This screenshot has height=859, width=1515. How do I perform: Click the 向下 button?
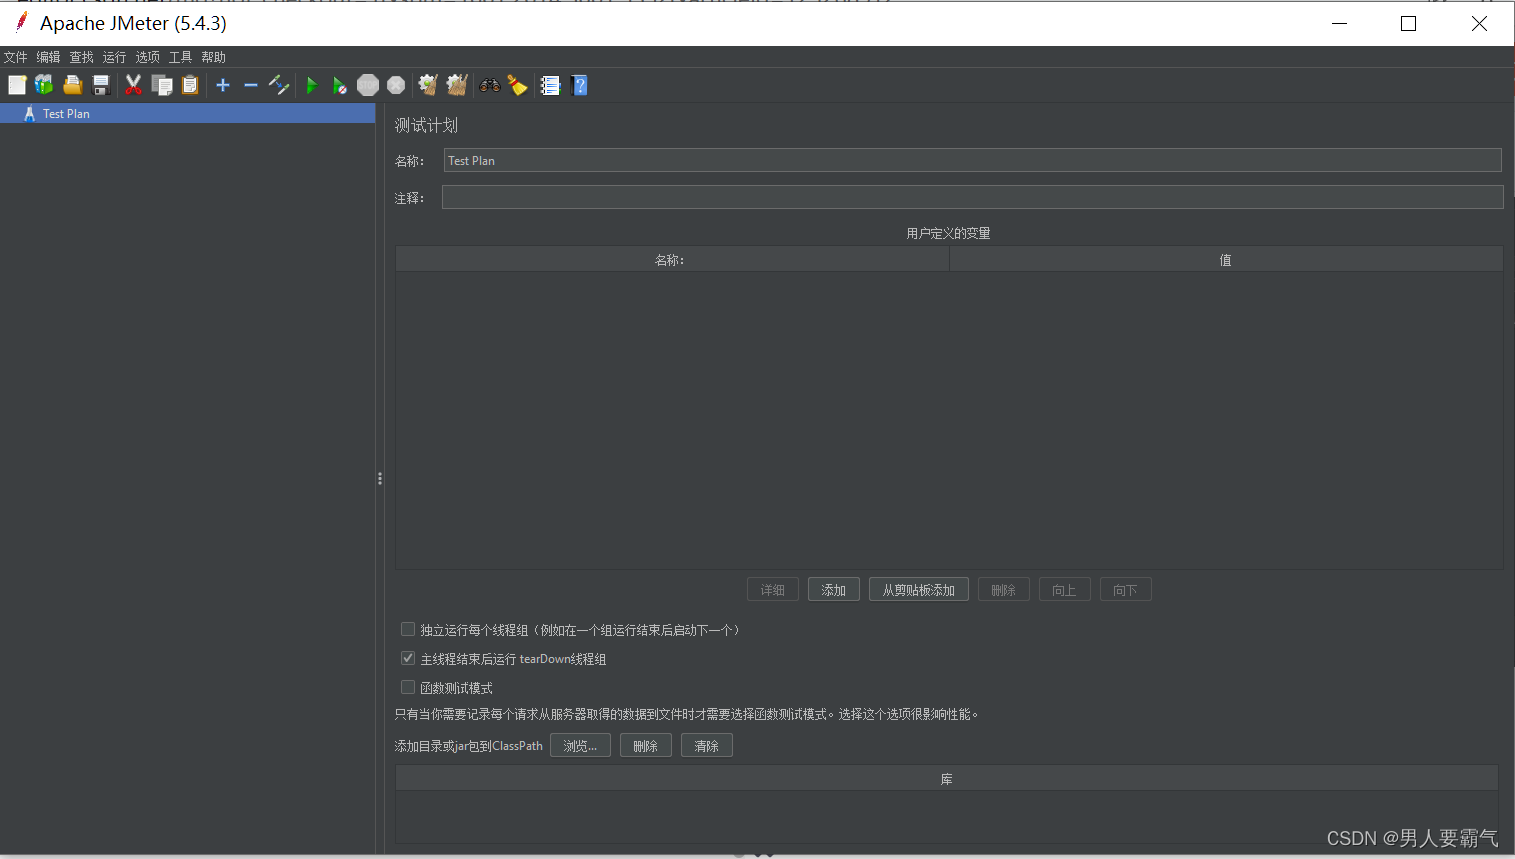1126,590
